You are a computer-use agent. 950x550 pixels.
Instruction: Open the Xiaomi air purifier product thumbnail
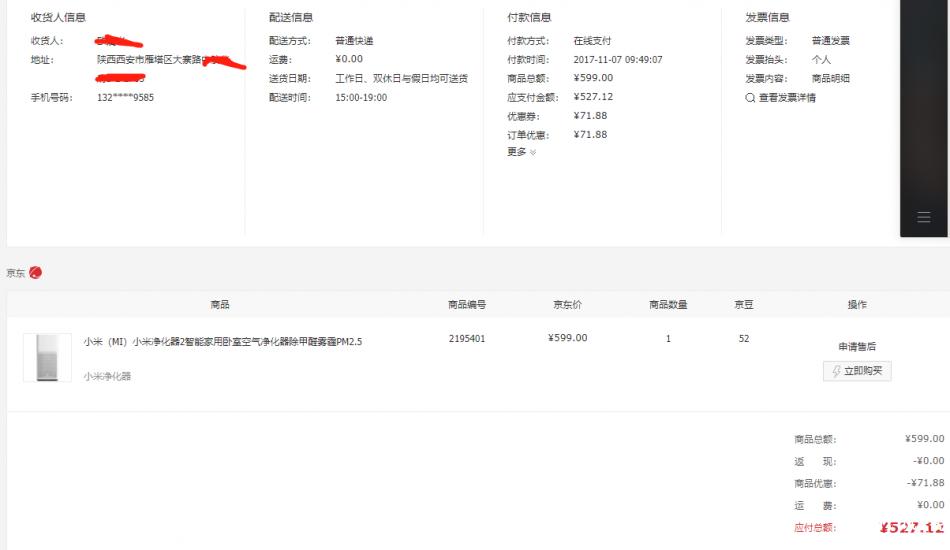47,357
